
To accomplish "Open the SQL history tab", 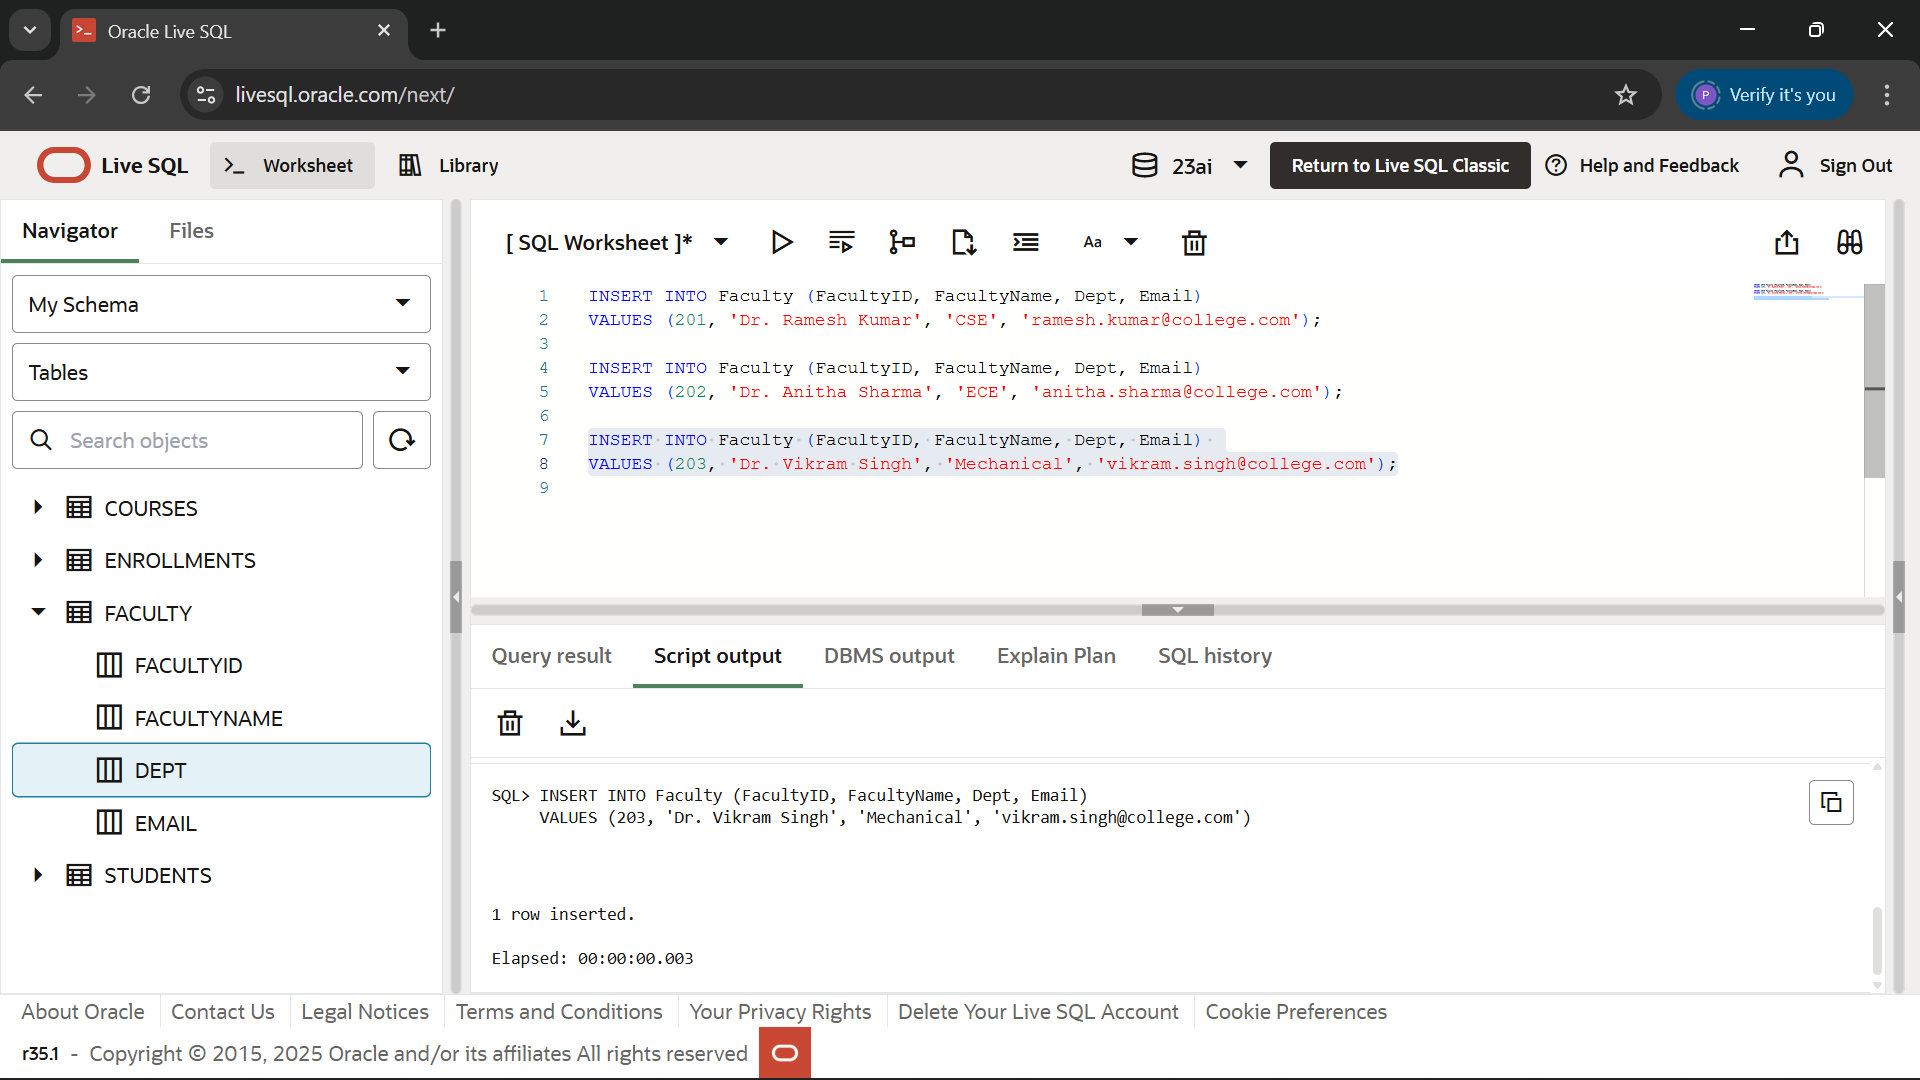I will (x=1214, y=656).
